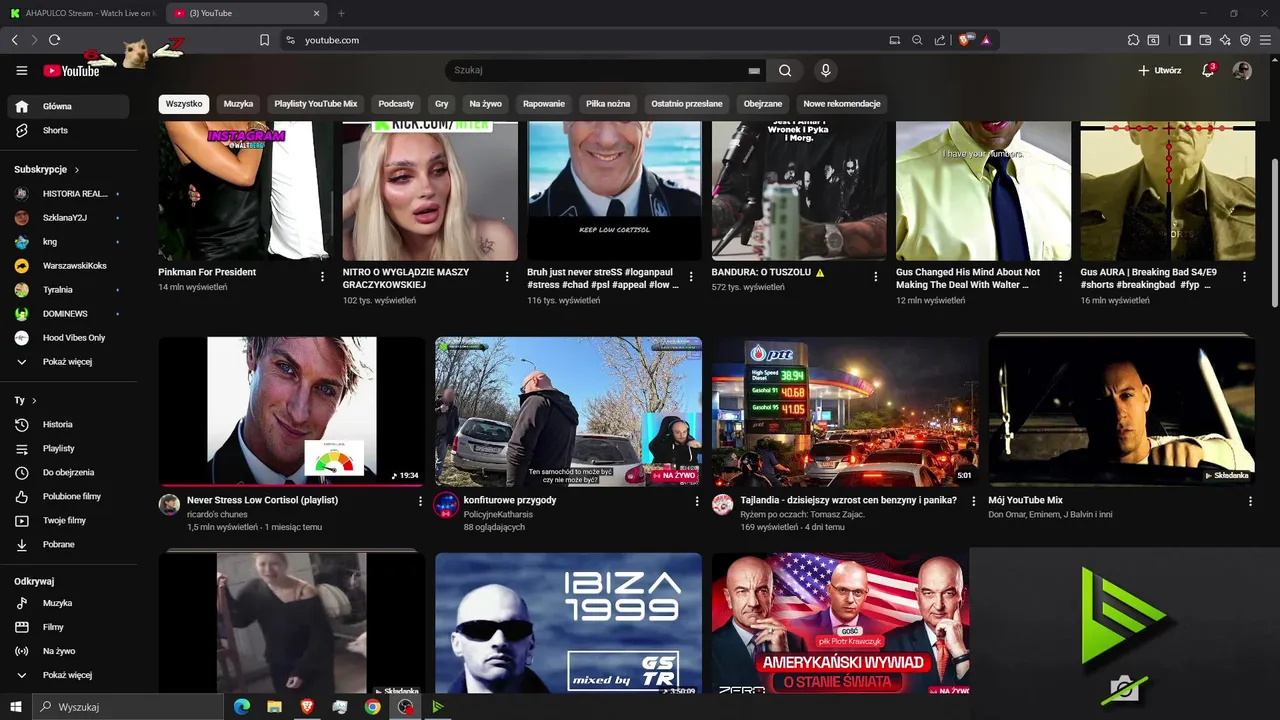Open the browser extensions puzzle icon
Screen dimensions: 1280x720
[x=1133, y=40]
